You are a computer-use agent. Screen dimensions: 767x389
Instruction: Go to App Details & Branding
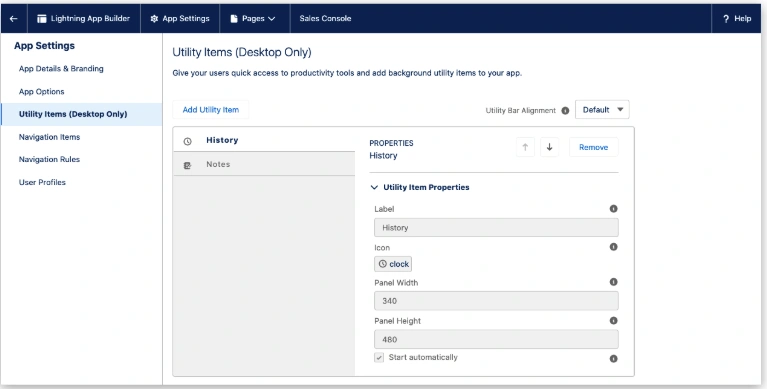pyautogui.click(x=61, y=69)
